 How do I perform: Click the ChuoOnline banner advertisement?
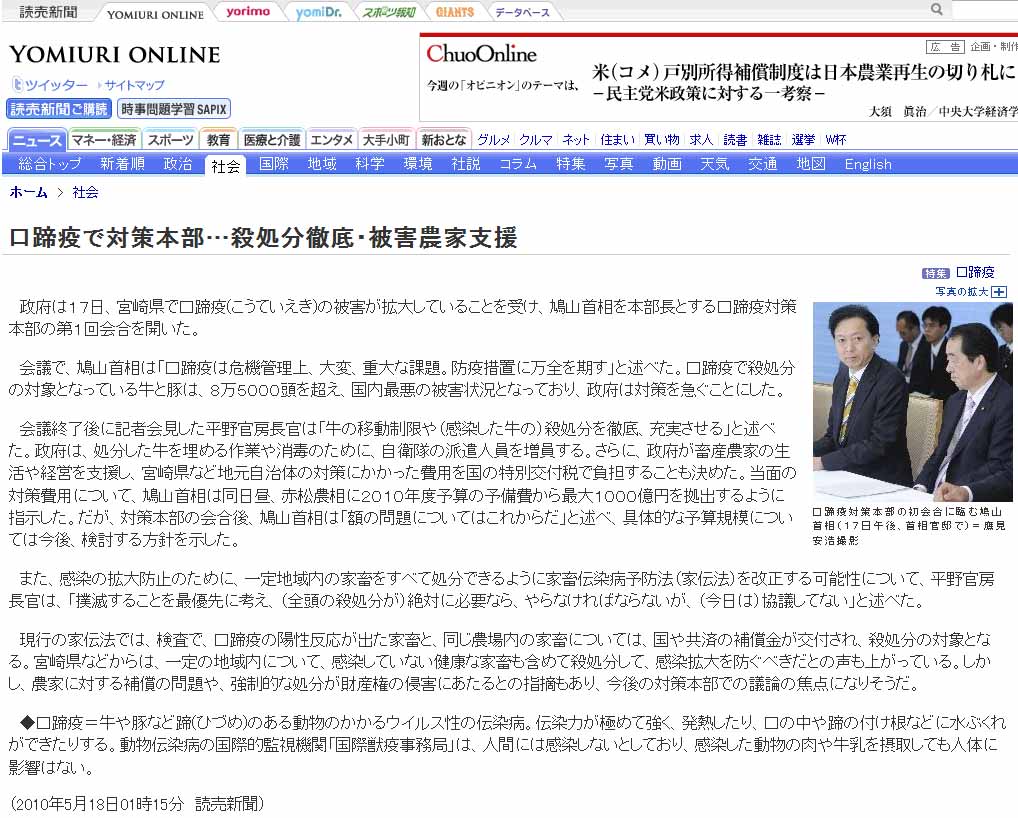[718, 77]
